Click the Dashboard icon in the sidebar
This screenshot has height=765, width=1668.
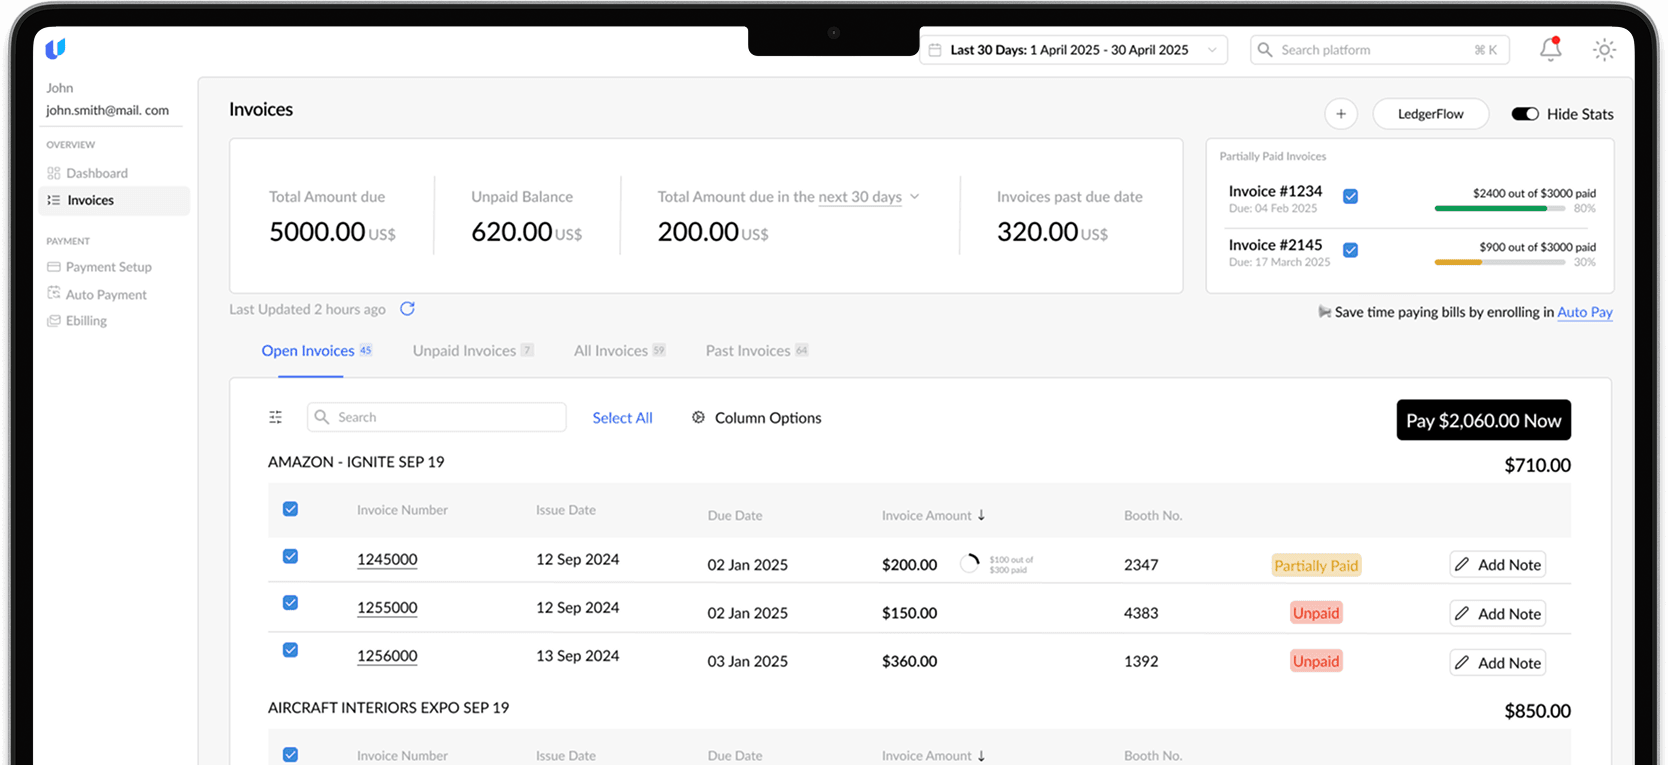[54, 173]
